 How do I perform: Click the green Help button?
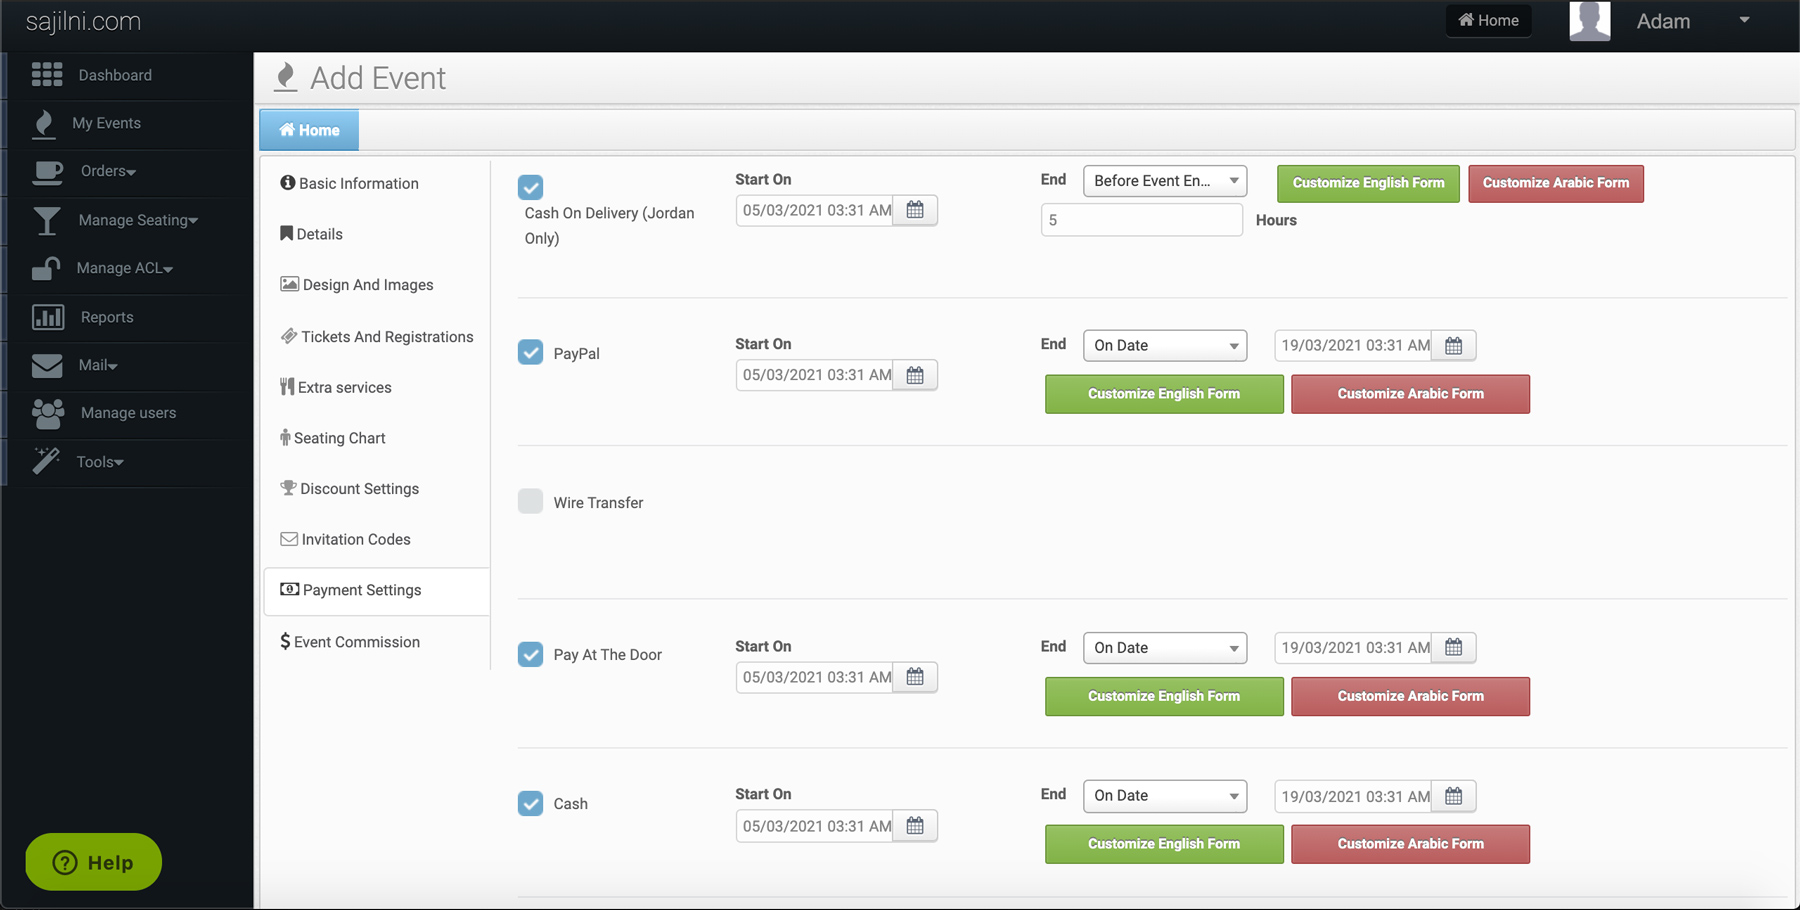94,862
